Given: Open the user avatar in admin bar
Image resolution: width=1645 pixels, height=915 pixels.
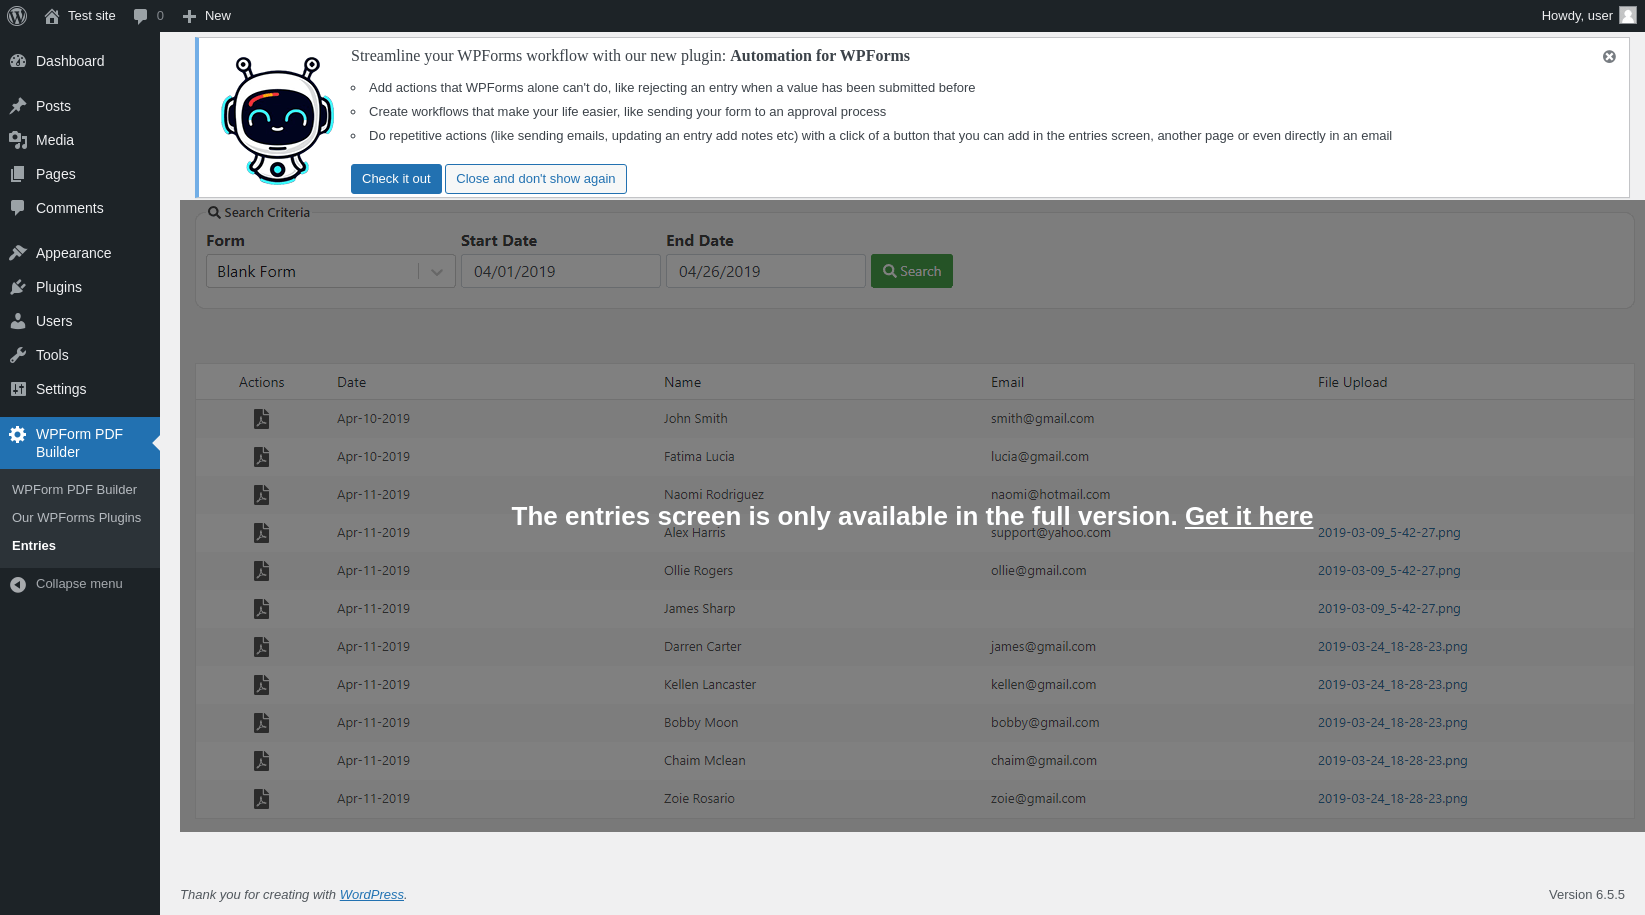Looking at the screenshot, I should pyautogui.click(x=1628, y=15).
